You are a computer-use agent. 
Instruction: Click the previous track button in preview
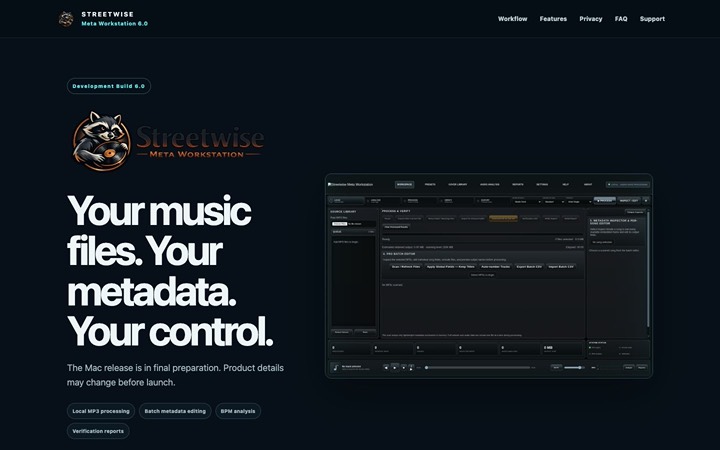386,367
